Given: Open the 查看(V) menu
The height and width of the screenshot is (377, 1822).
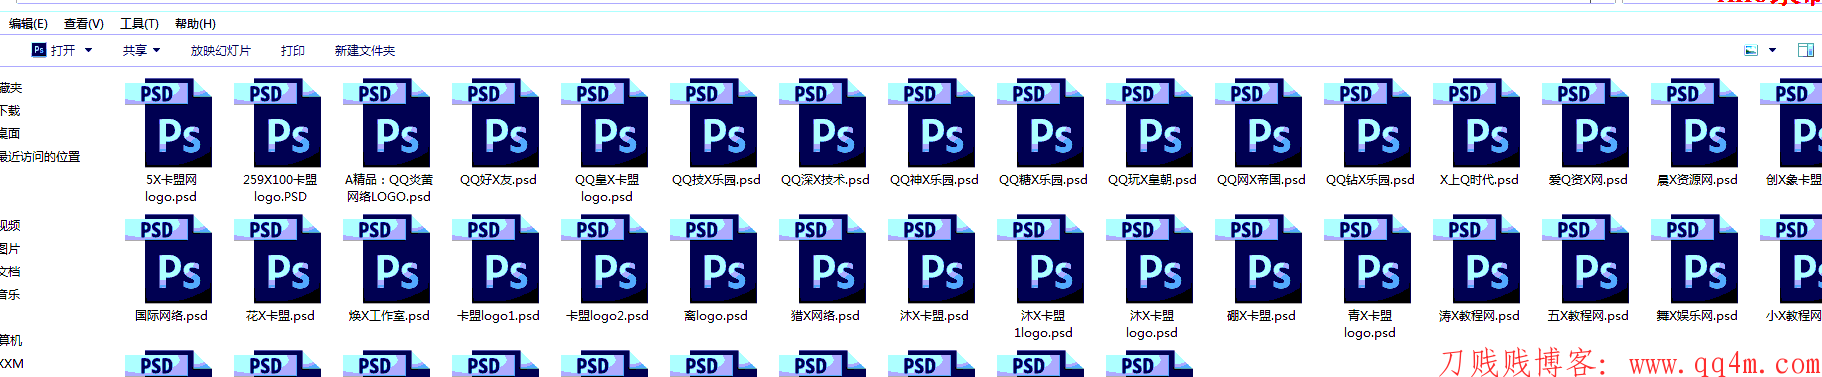Looking at the screenshot, I should coord(84,24).
